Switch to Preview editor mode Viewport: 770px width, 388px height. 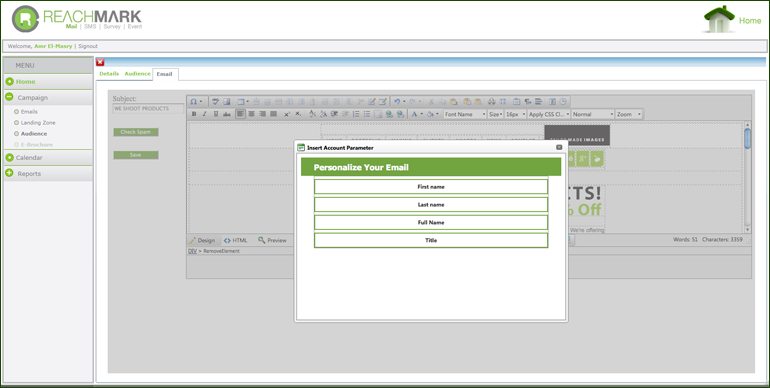(272, 240)
